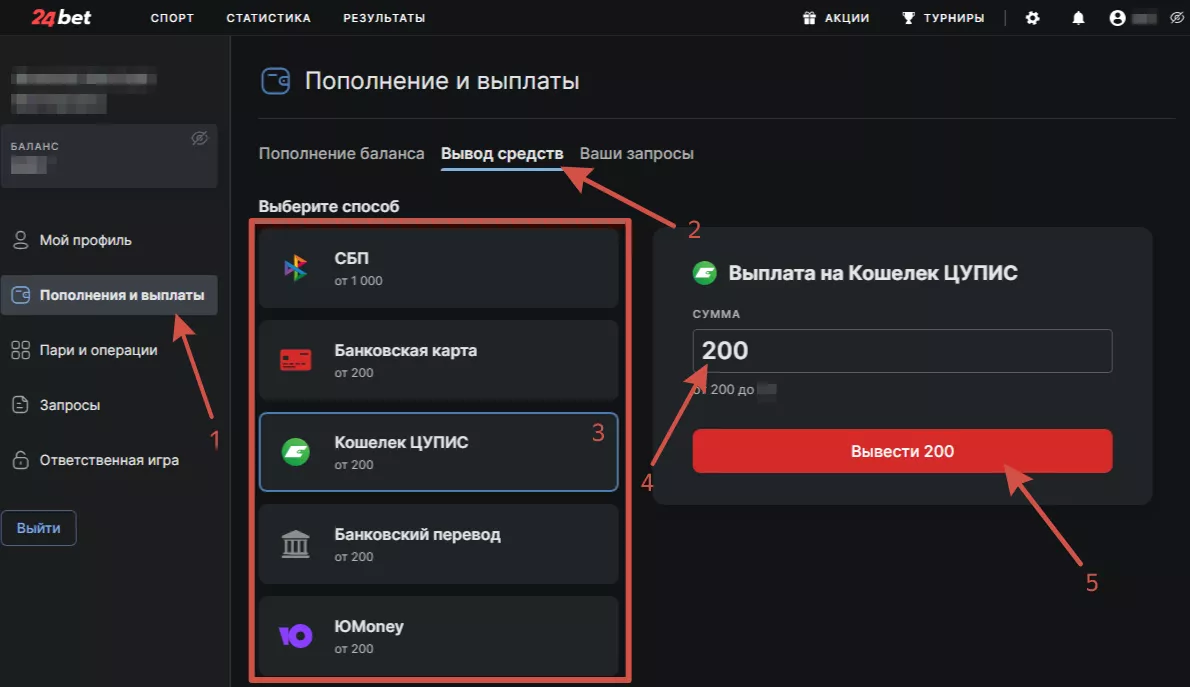Open Ваши запросы tab
This screenshot has width=1190, height=687.
636,154
